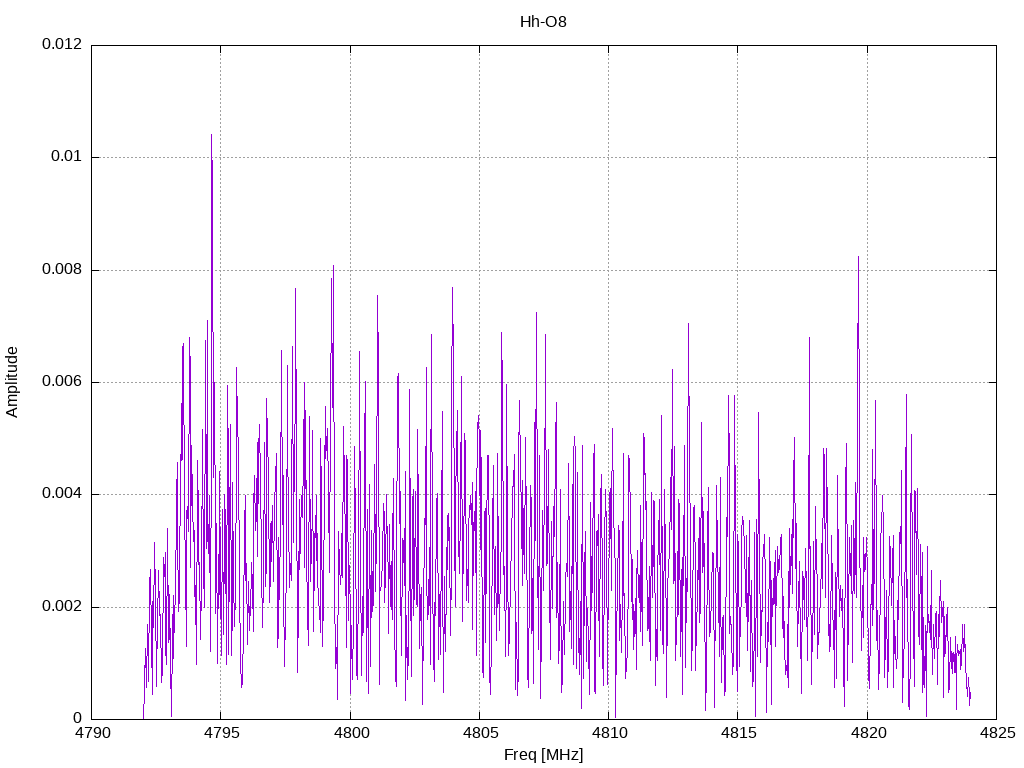Viewport: 1024px width, 768px height.
Task: Click the 4810 x-axis tick label
Action: [610, 733]
